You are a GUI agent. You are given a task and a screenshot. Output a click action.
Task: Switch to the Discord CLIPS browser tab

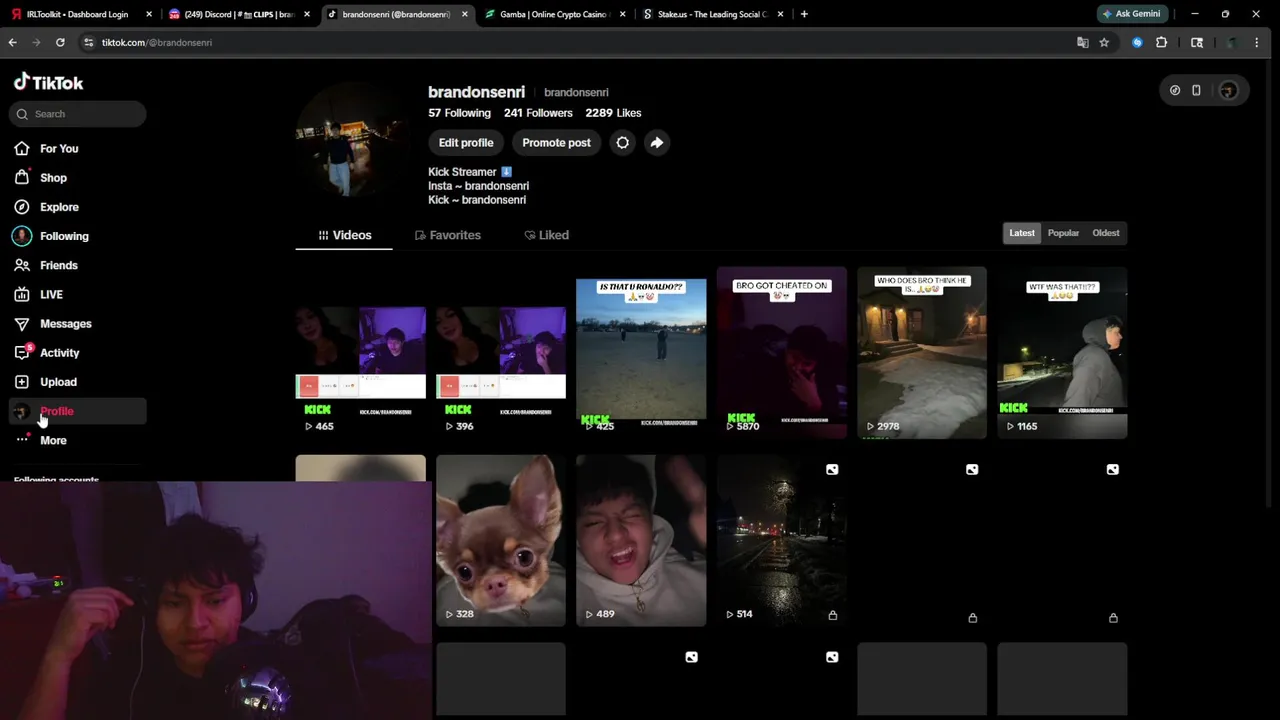(x=239, y=14)
